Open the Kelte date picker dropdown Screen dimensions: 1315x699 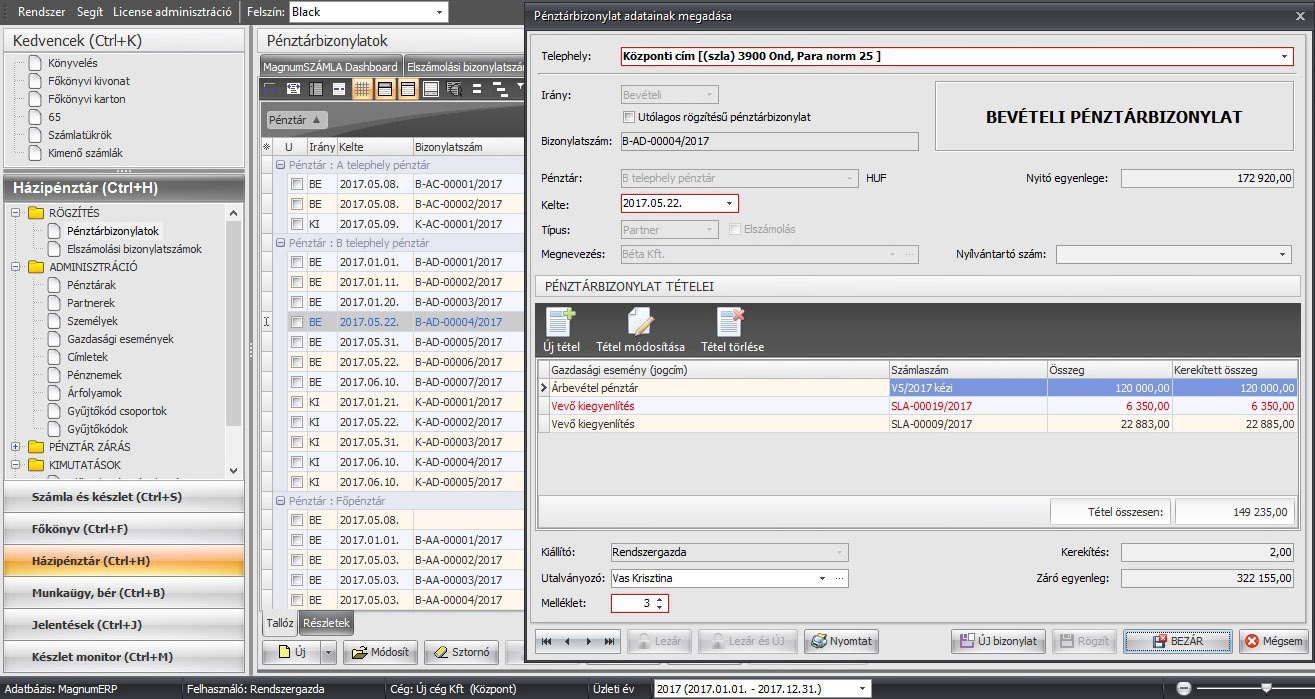click(x=729, y=204)
